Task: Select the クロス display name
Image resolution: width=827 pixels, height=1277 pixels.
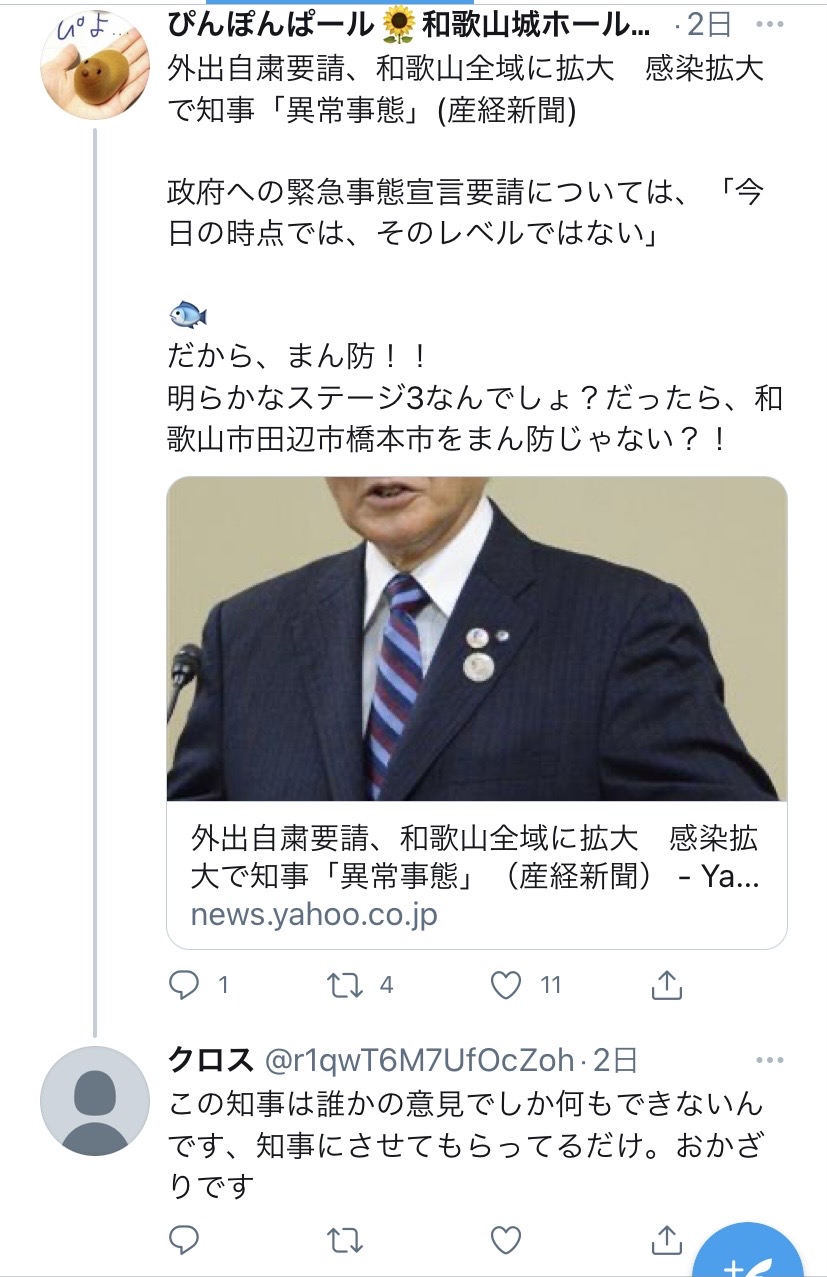Action: pos(209,1060)
